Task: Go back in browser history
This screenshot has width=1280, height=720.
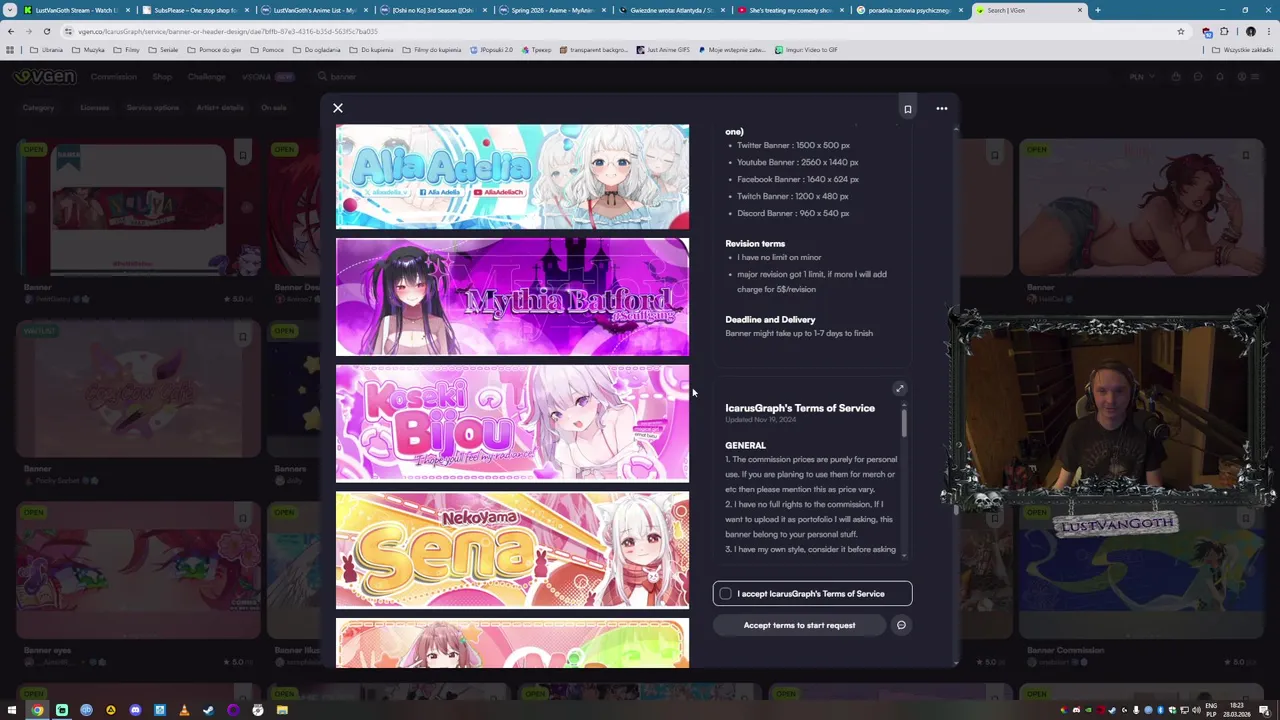Action: 11,31
